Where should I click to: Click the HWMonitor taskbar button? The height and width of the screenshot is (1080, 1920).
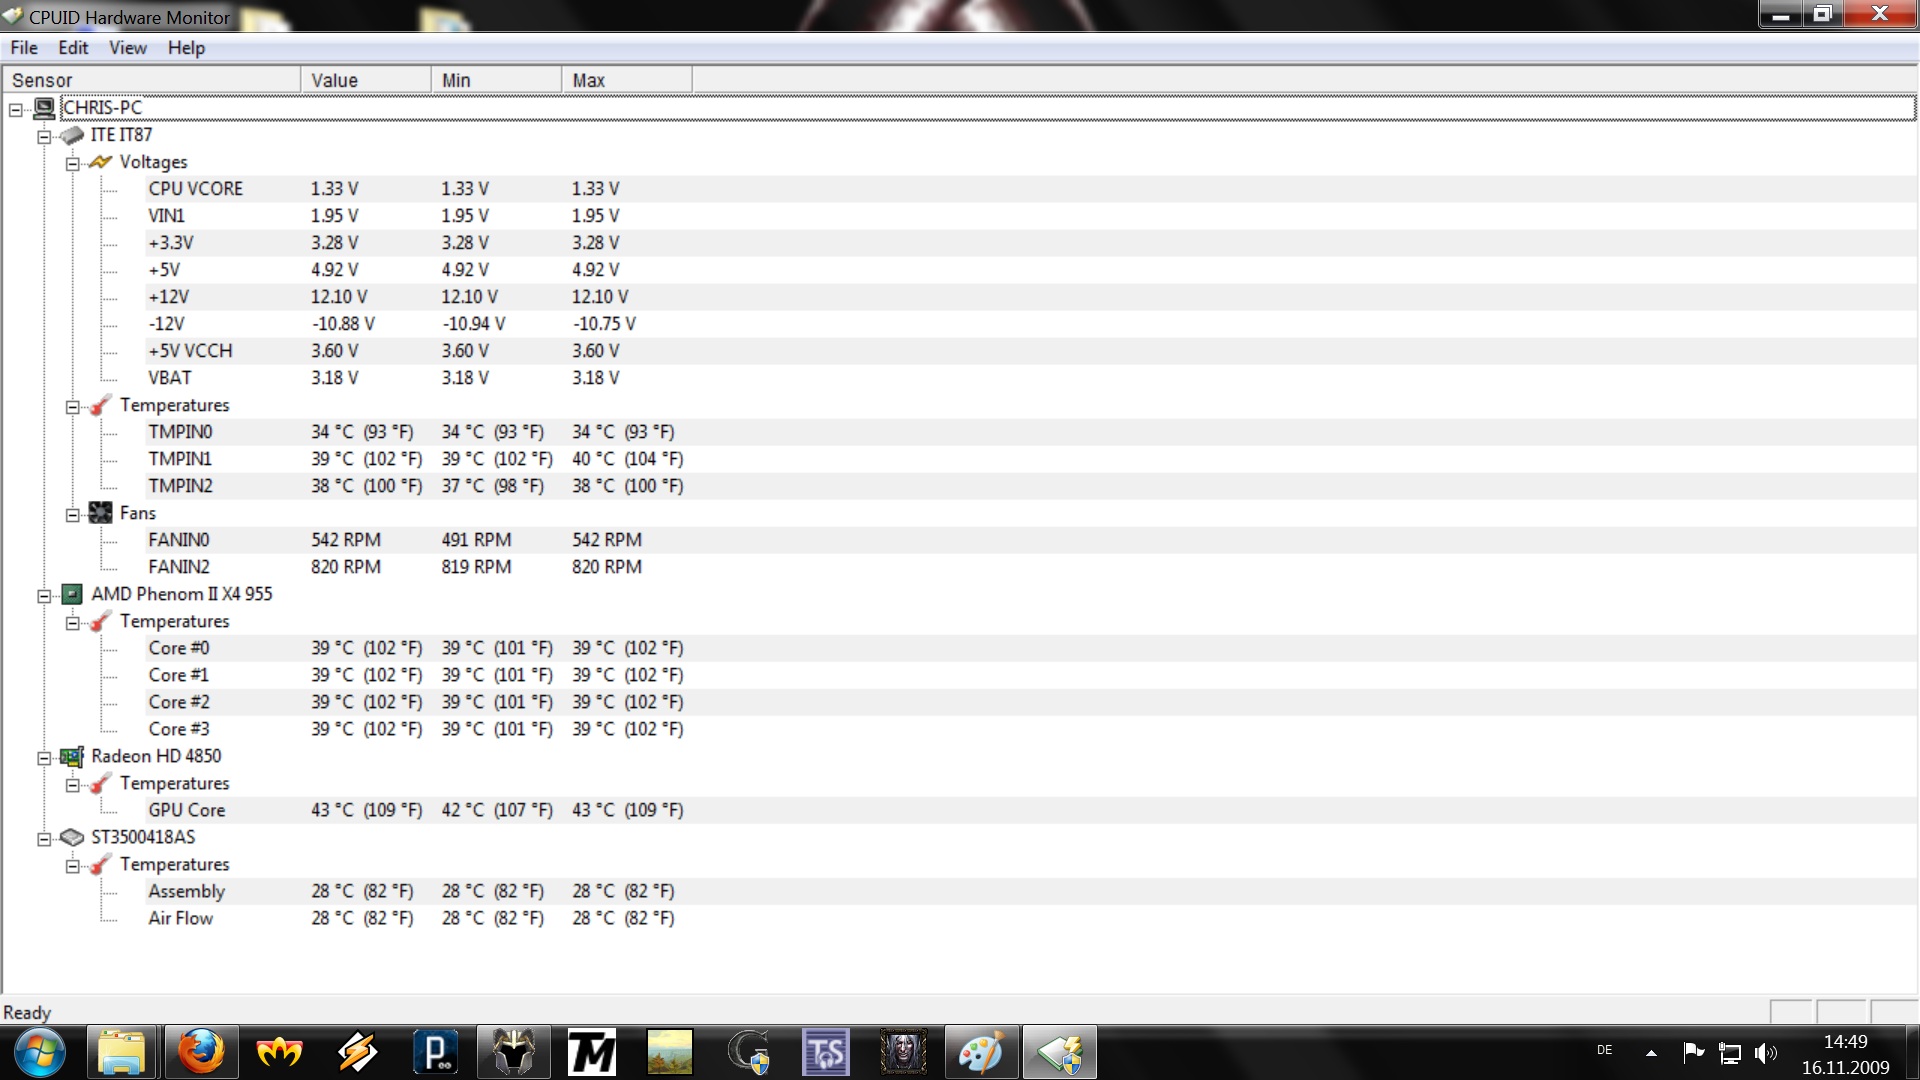pos(1059,1053)
